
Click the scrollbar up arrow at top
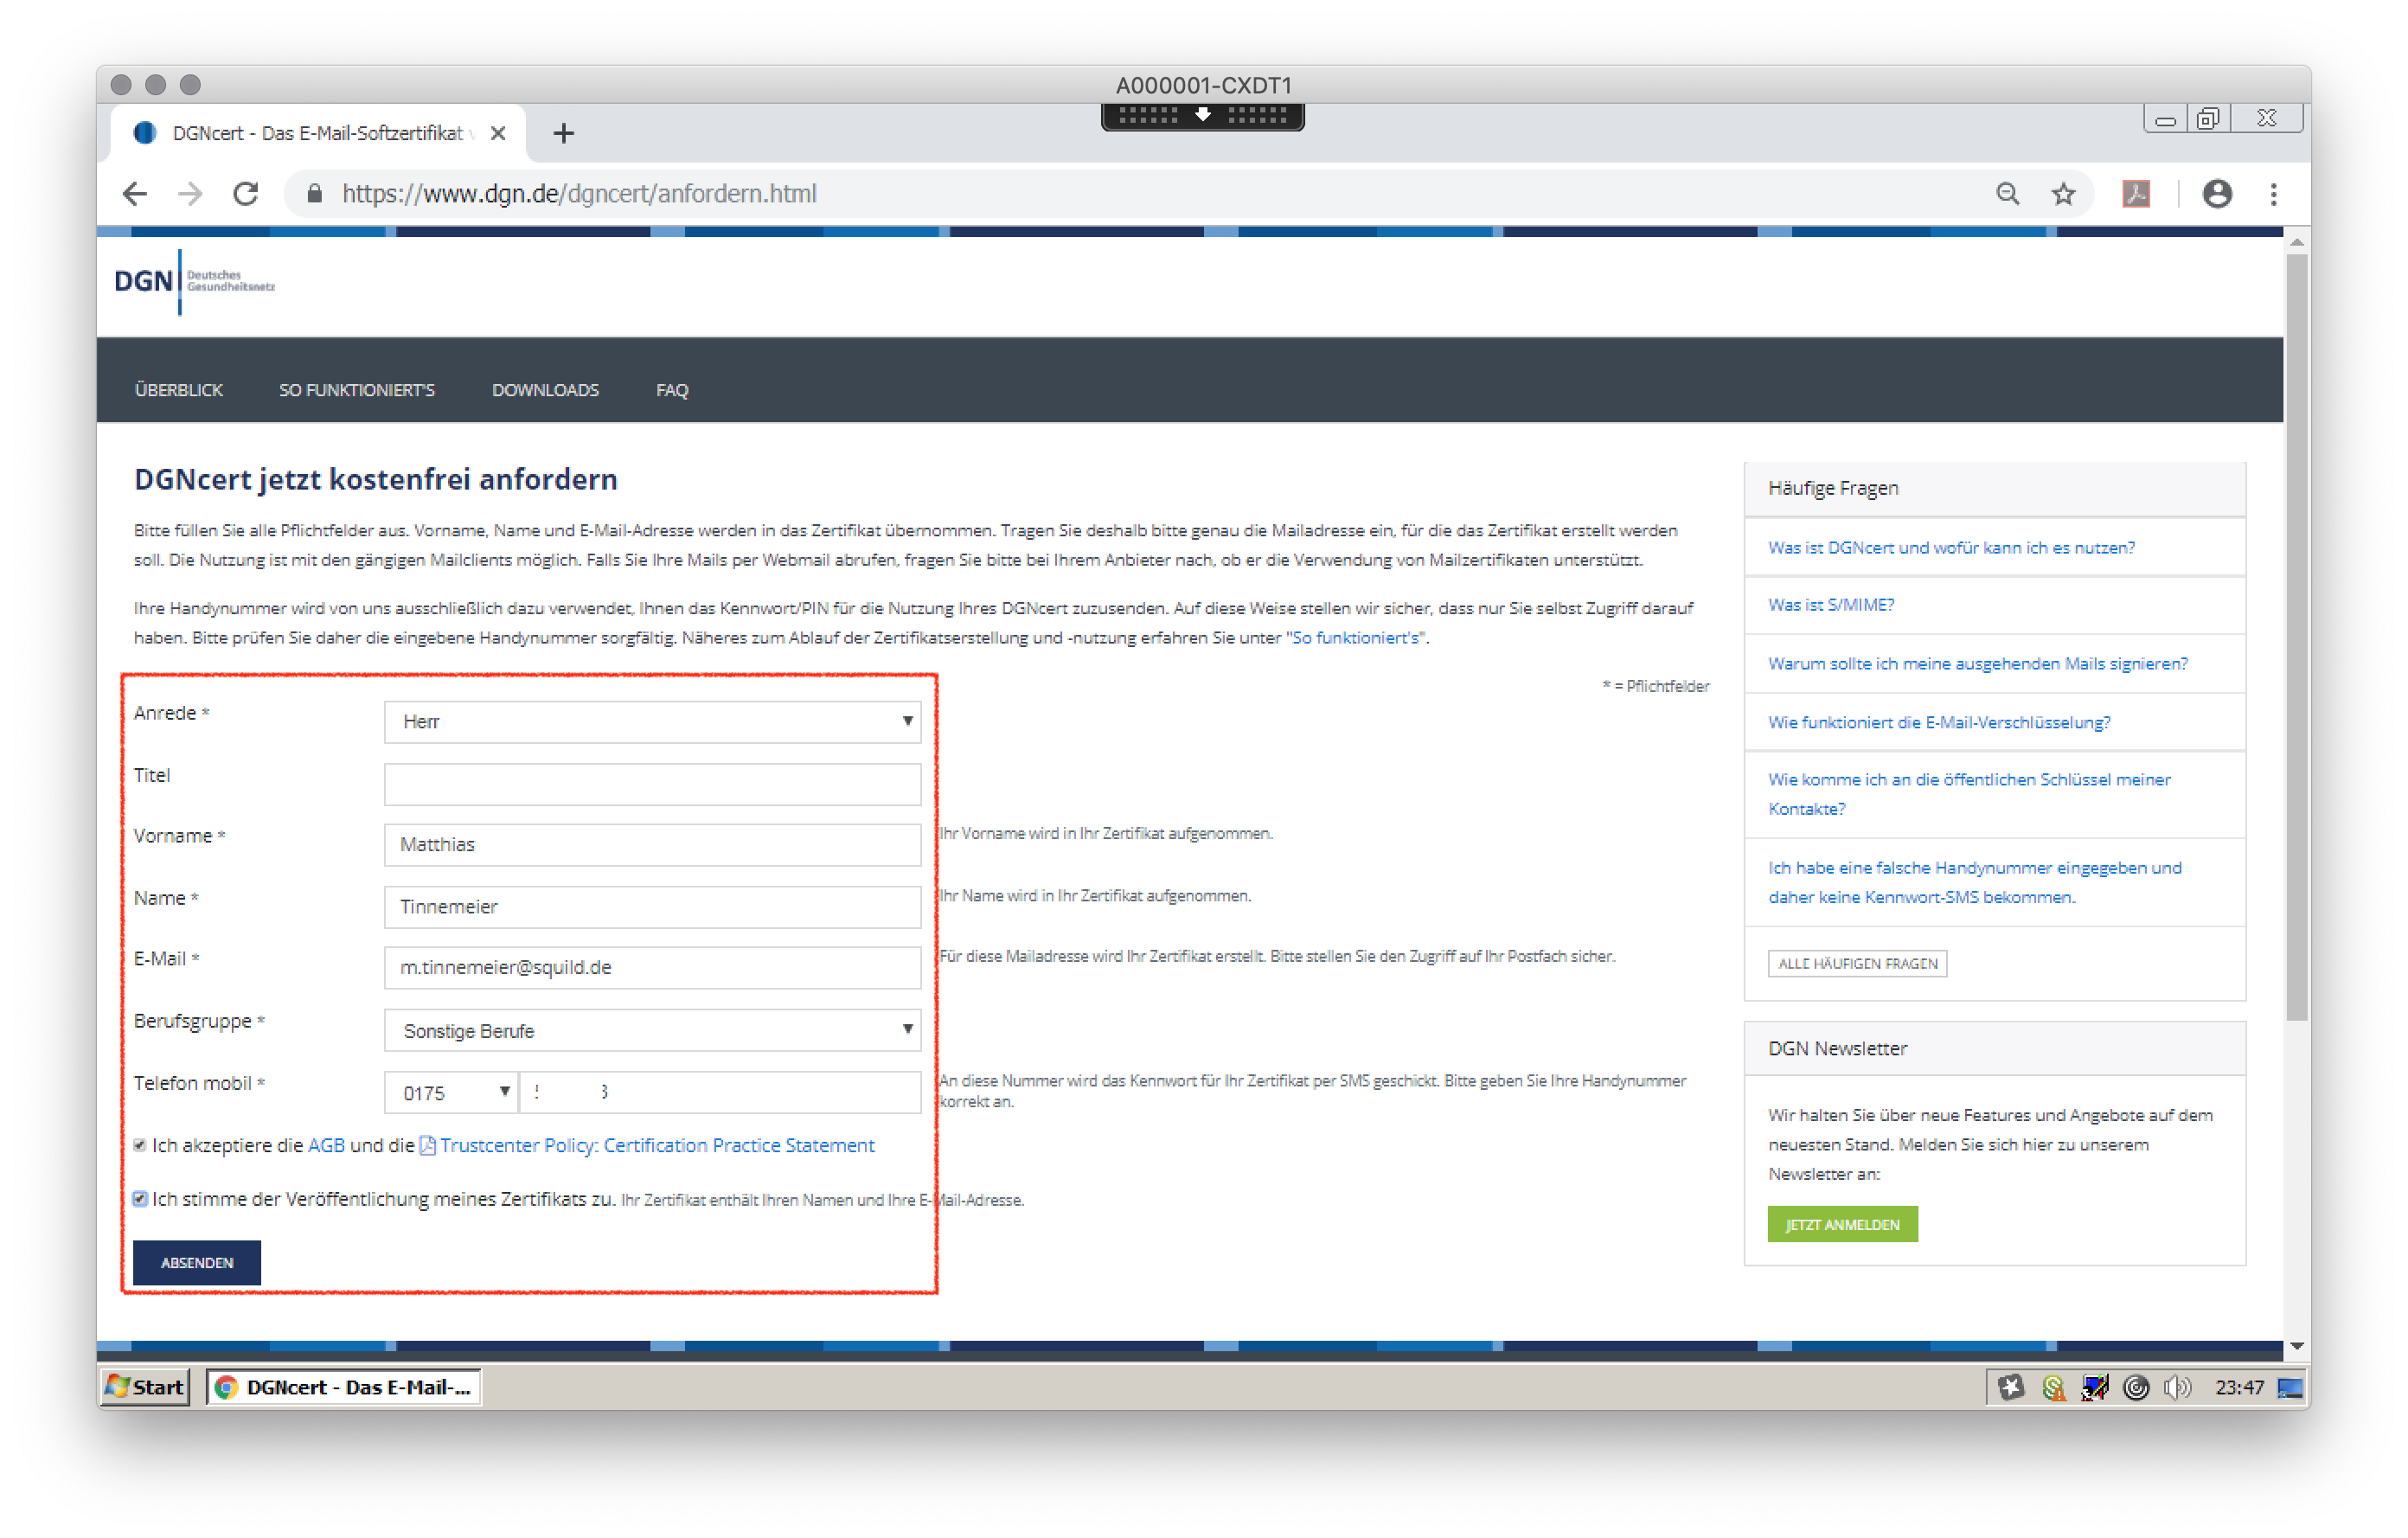(x=2296, y=242)
